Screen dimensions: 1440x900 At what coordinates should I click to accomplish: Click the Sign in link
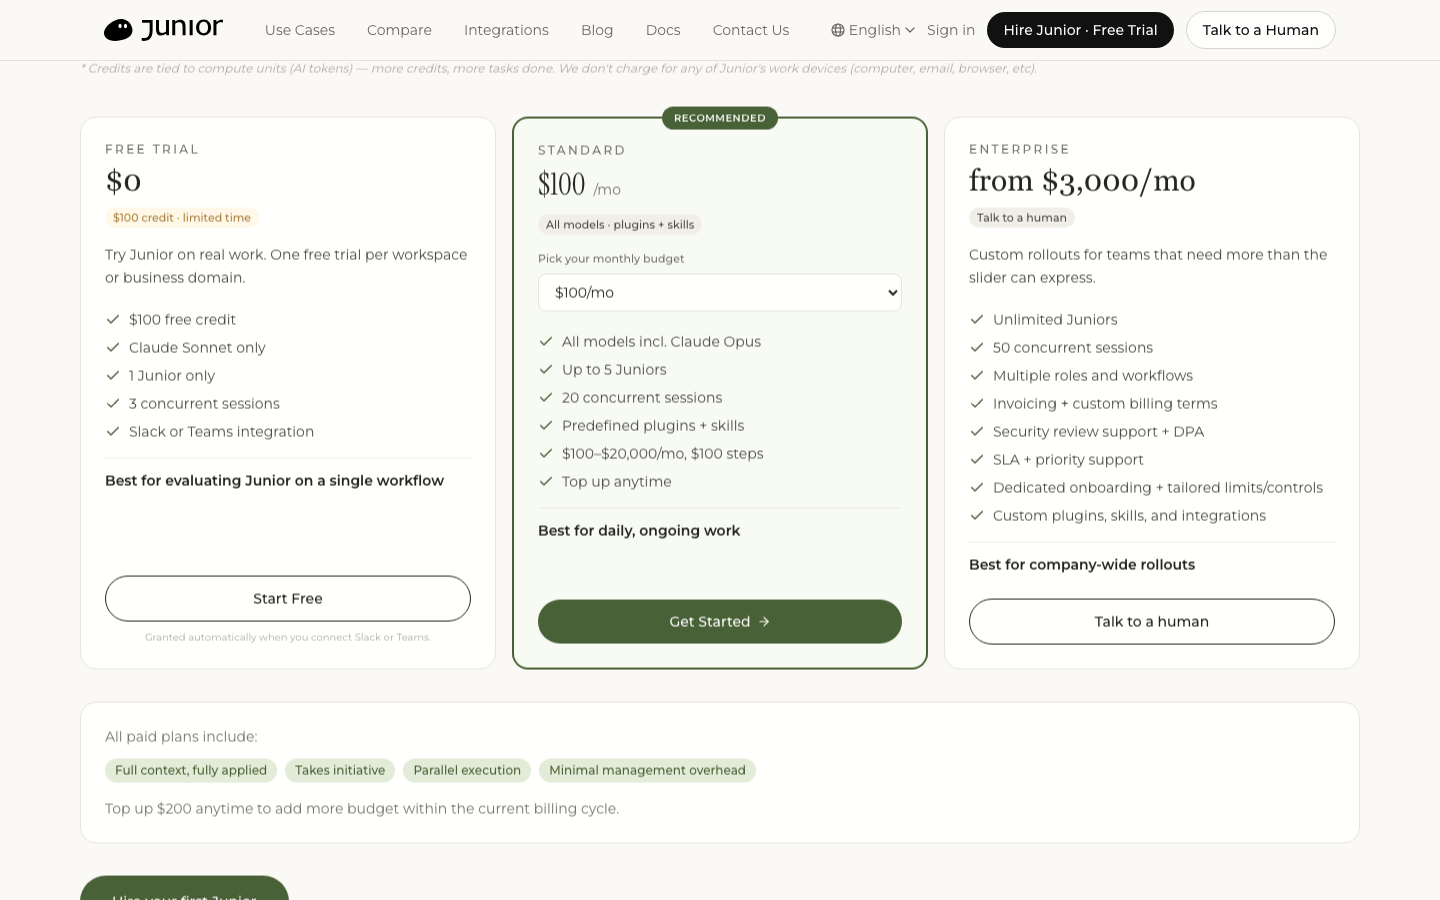pyautogui.click(x=951, y=30)
